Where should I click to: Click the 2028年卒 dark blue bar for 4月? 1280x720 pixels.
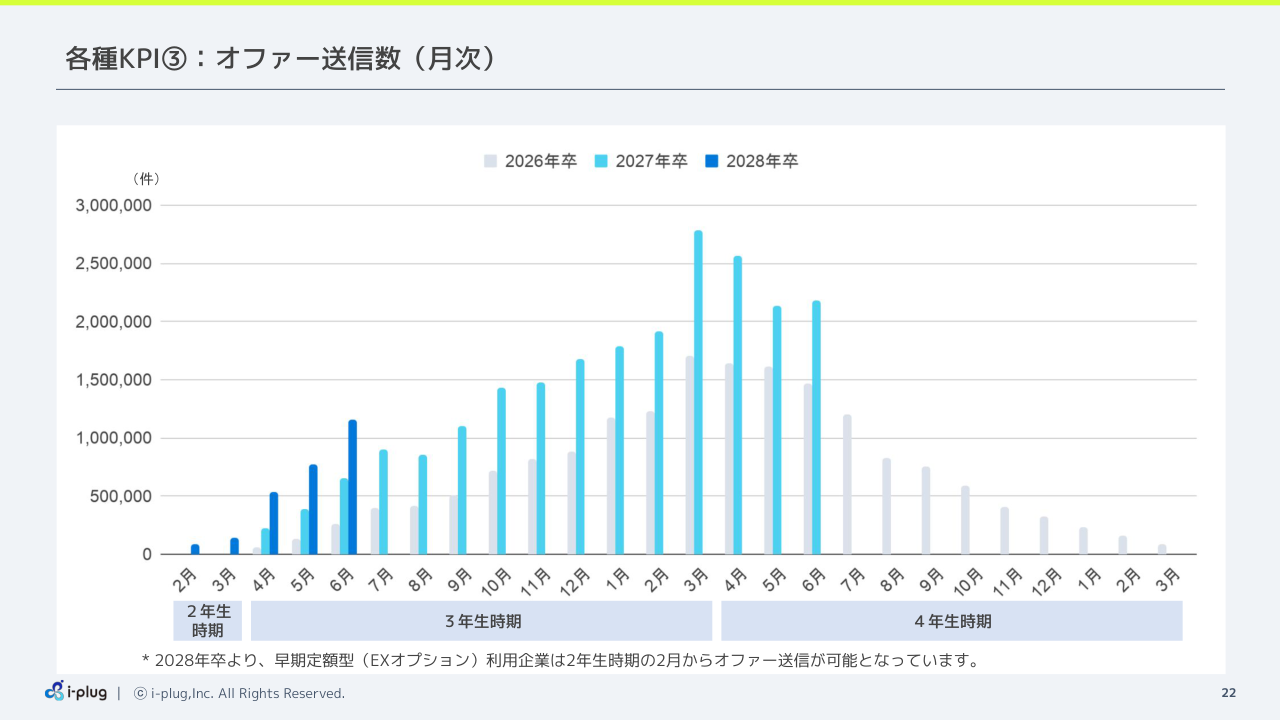[274, 523]
